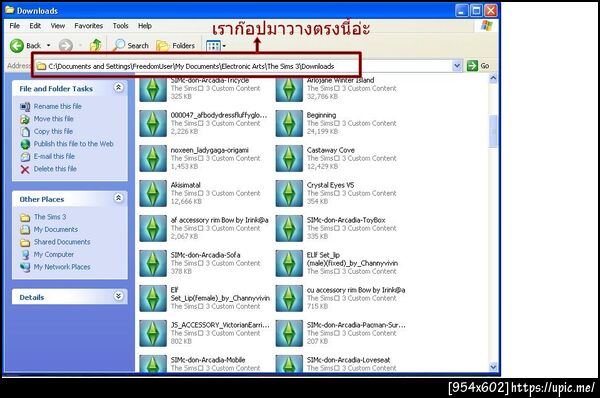Select the SIMc-don-Arcadia-ToyBox file icon
Image resolution: width=600 pixels, height=398 pixels.
pyautogui.click(x=289, y=228)
